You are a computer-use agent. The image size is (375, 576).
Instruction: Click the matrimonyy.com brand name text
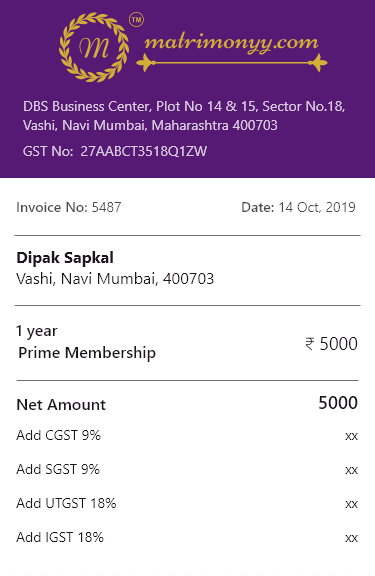231,44
